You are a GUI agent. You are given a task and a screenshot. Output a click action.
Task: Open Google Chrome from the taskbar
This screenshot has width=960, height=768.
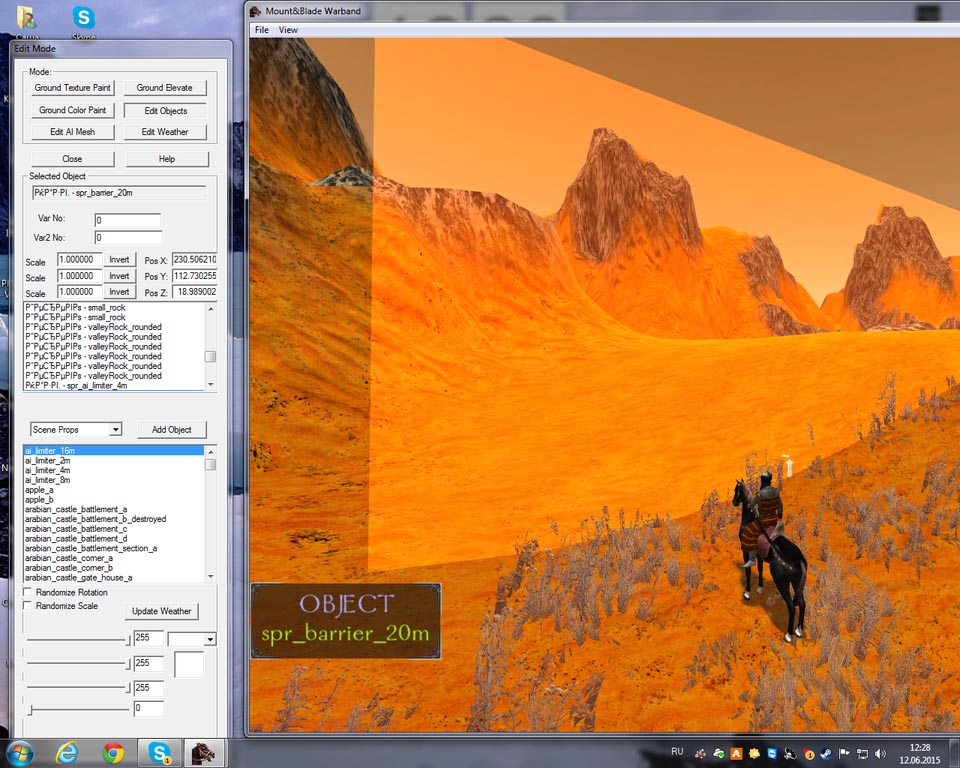pos(113,753)
